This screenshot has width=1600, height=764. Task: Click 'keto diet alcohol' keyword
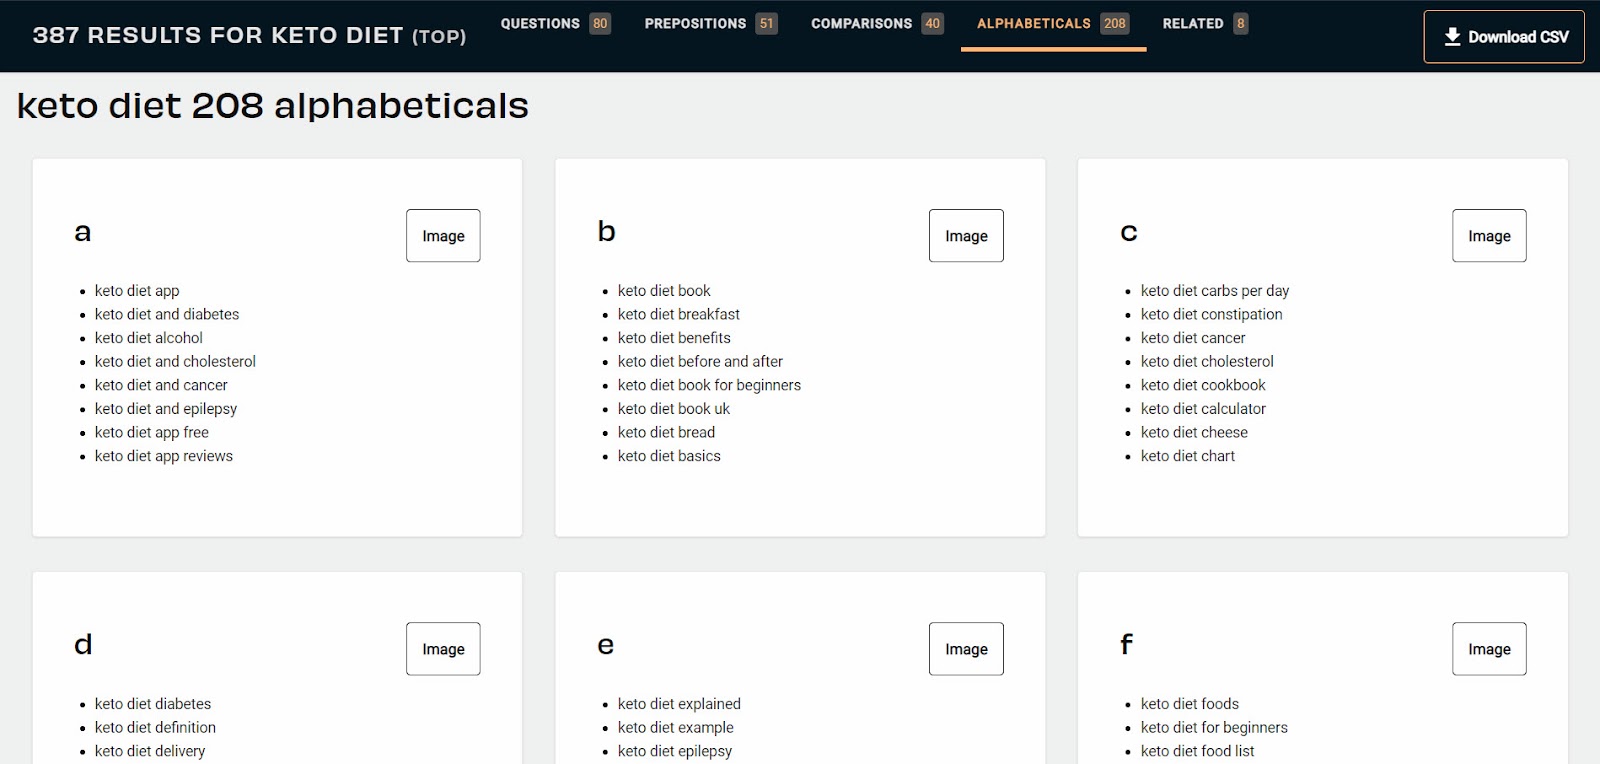pos(149,338)
